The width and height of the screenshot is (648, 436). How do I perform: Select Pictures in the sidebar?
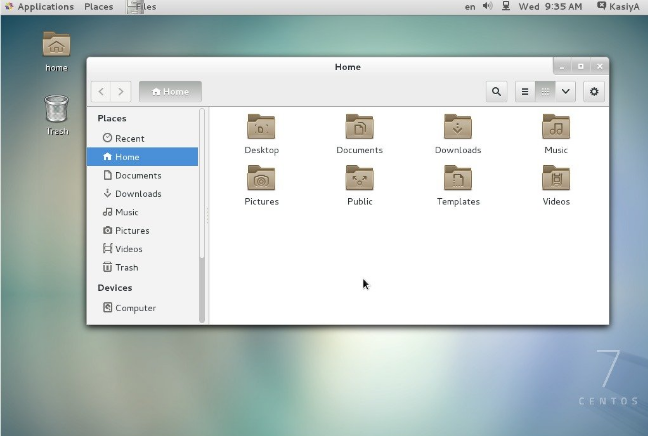143,230
